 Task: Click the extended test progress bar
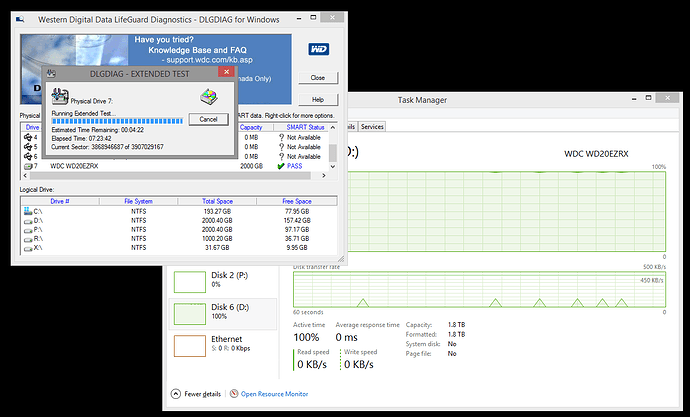[x=117, y=121]
